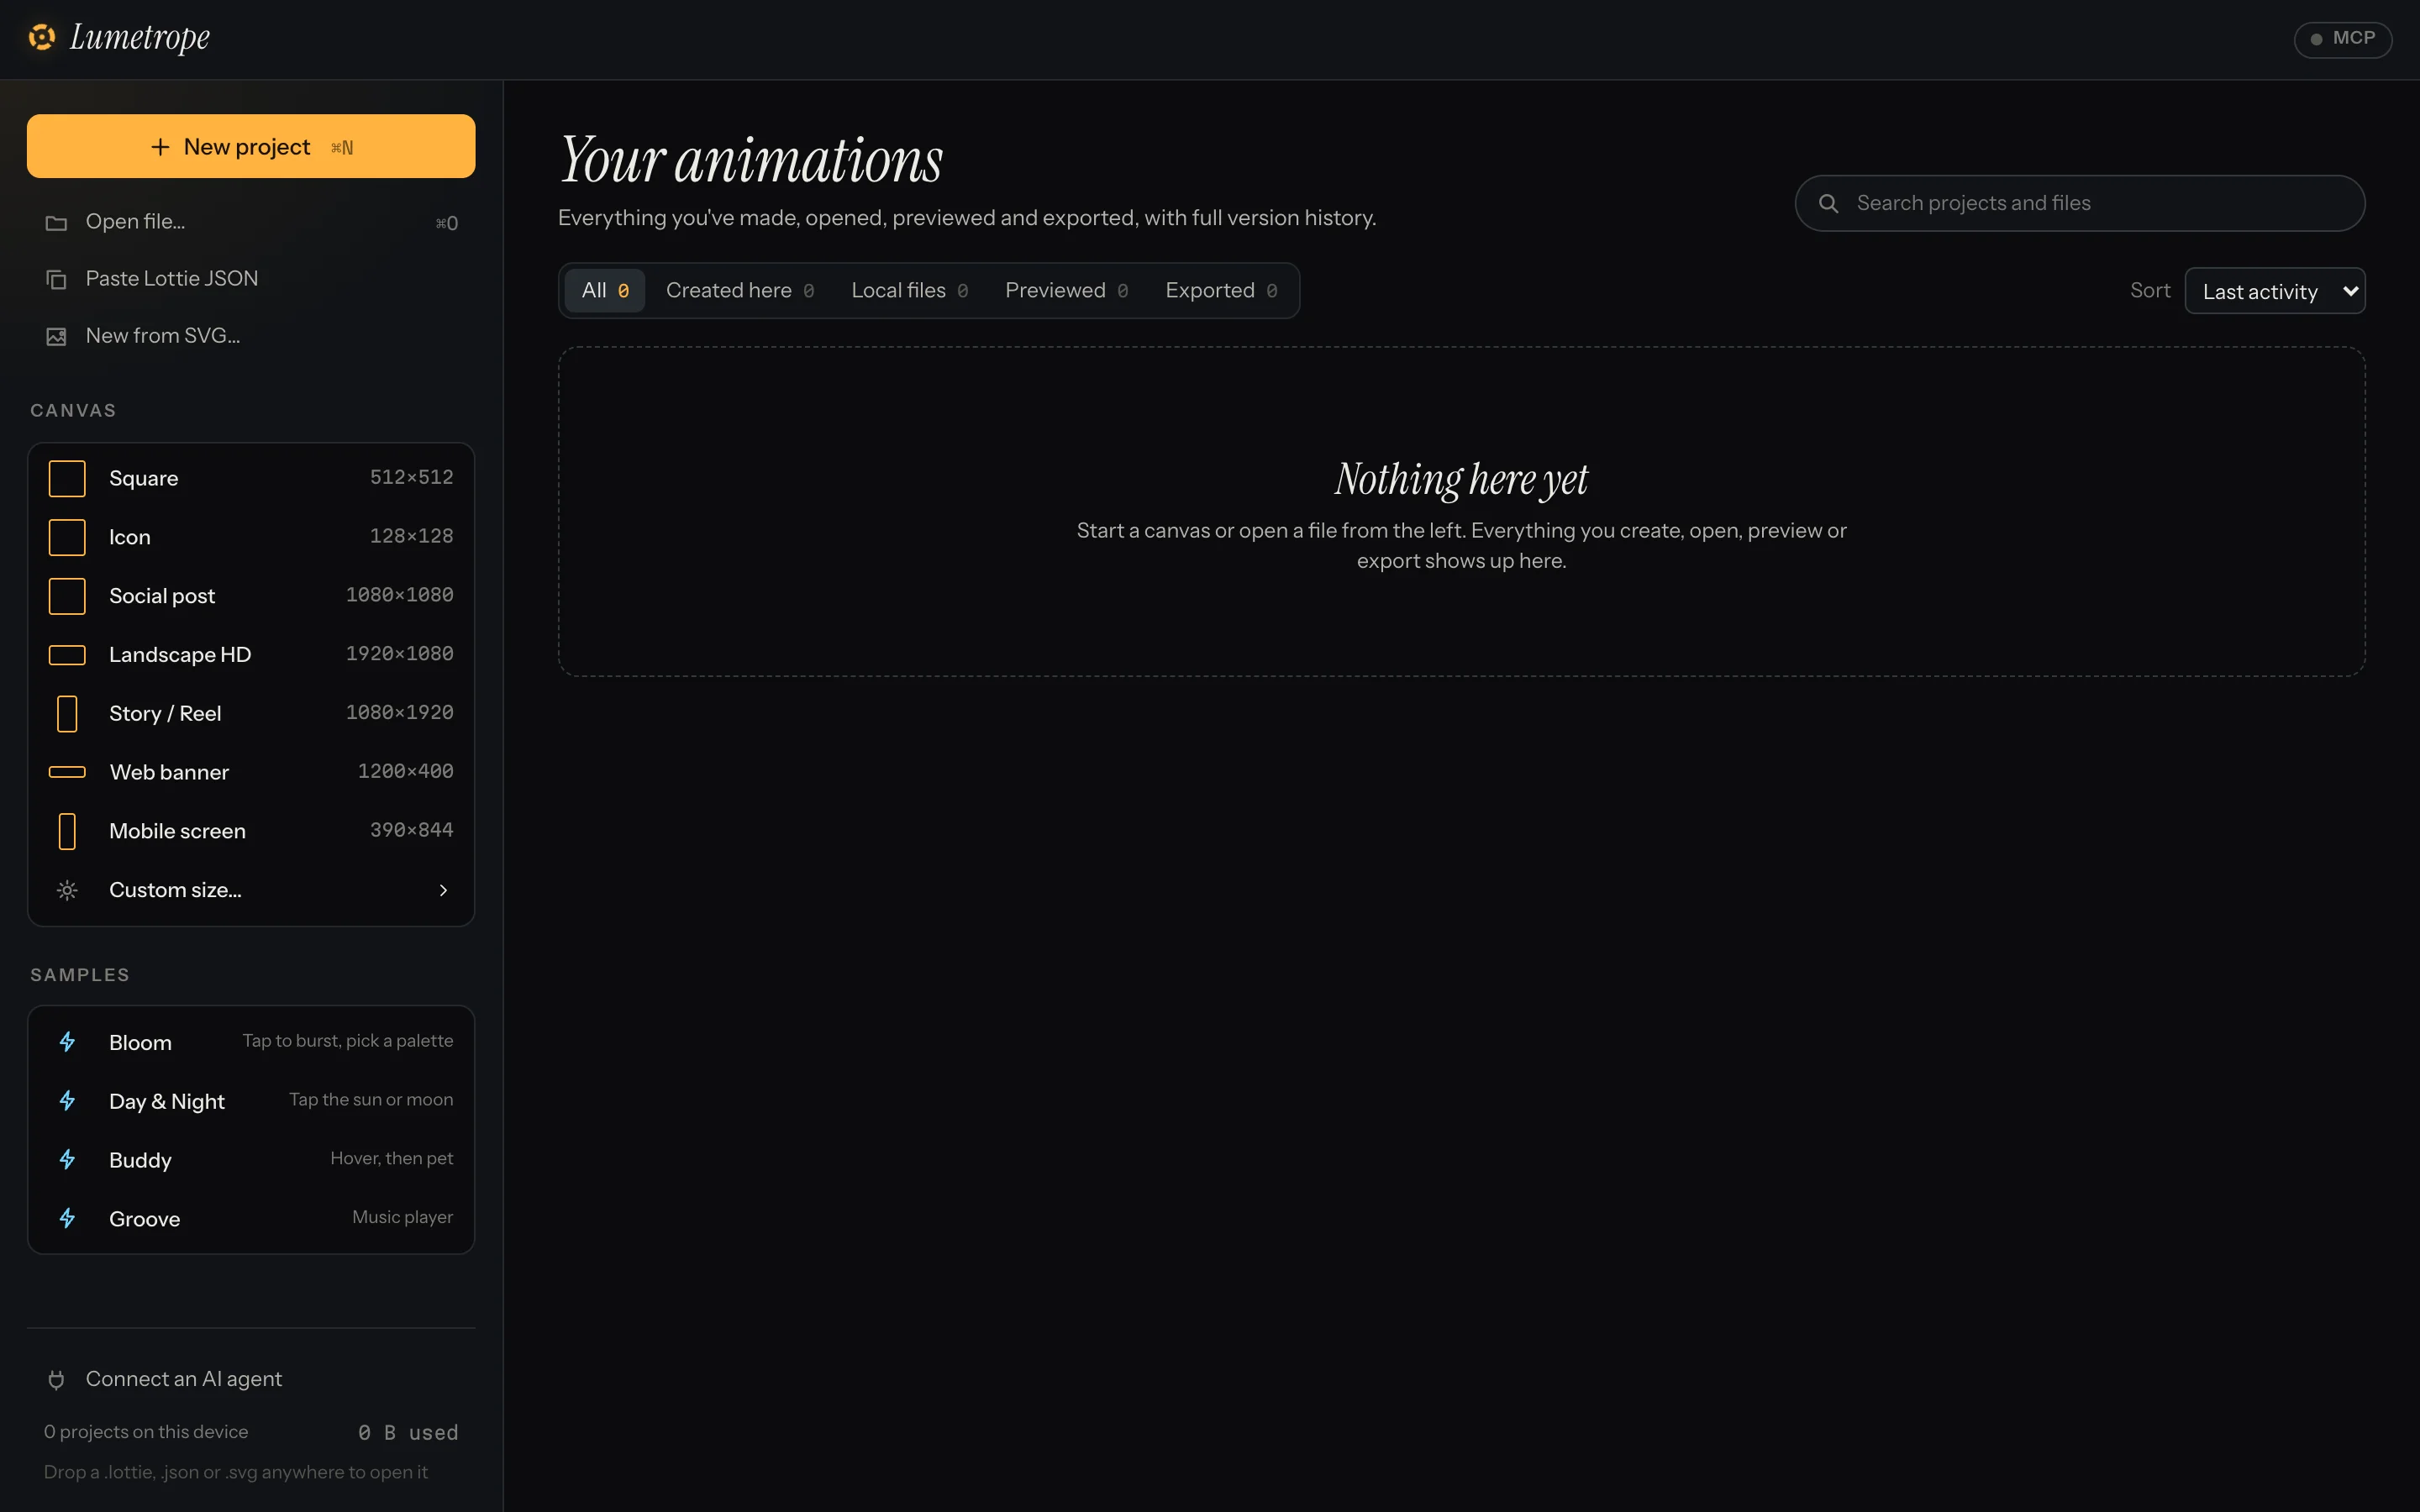Select the Story / Reel canvas shape icon
This screenshot has width=2420, height=1512.
pos(67,713)
